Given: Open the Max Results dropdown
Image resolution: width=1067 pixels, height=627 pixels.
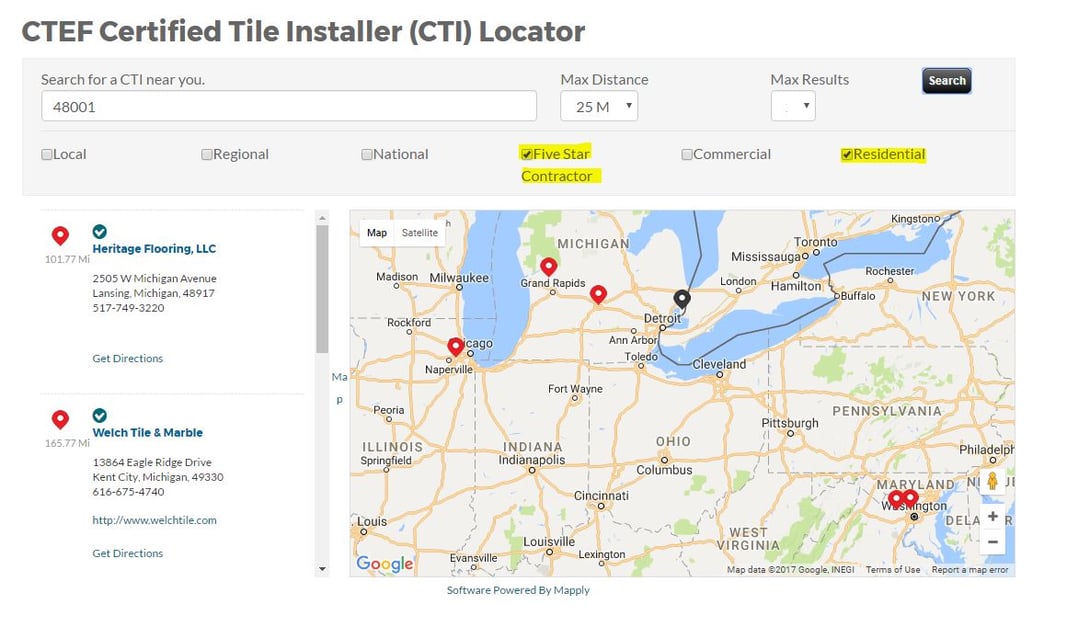Looking at the screenshot, I should tap(791, 106).
